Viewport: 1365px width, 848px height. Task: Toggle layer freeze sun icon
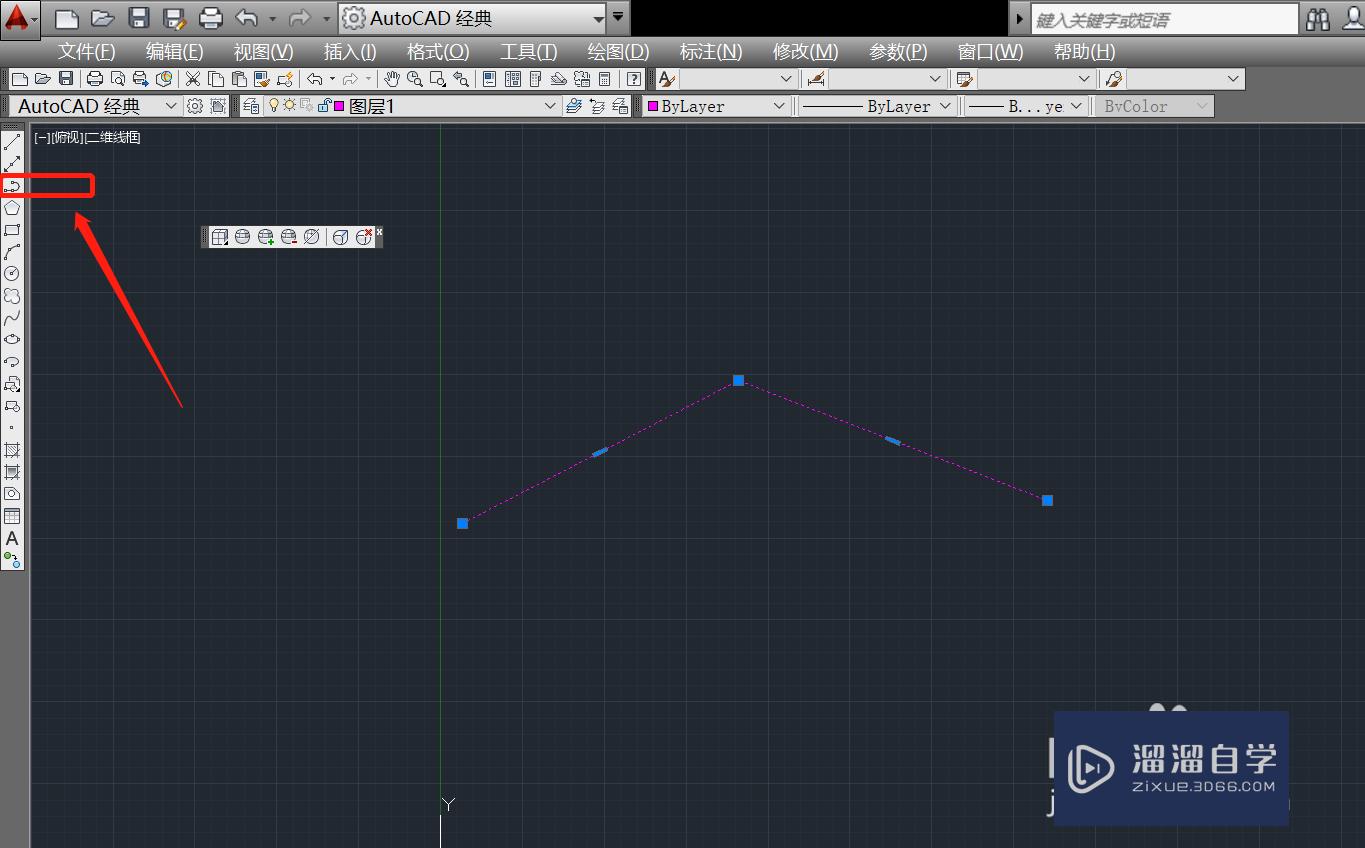click(x=290, y=106)
